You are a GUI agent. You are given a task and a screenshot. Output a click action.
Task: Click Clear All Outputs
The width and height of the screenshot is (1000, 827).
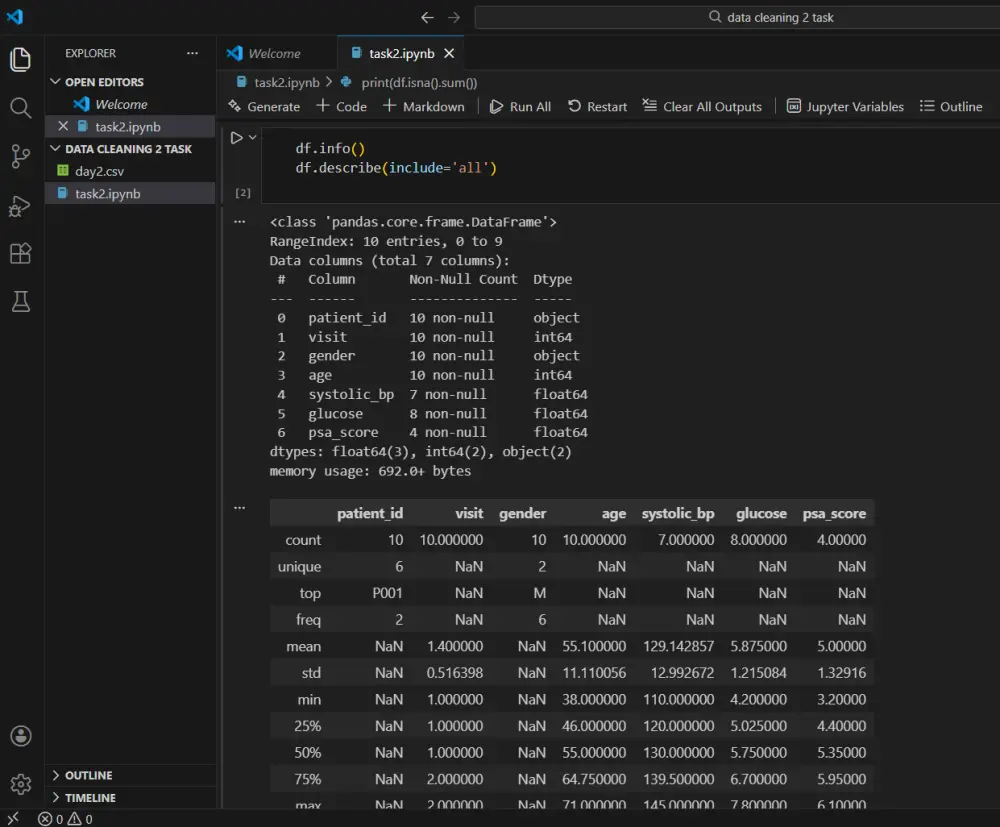coord(702,107)
